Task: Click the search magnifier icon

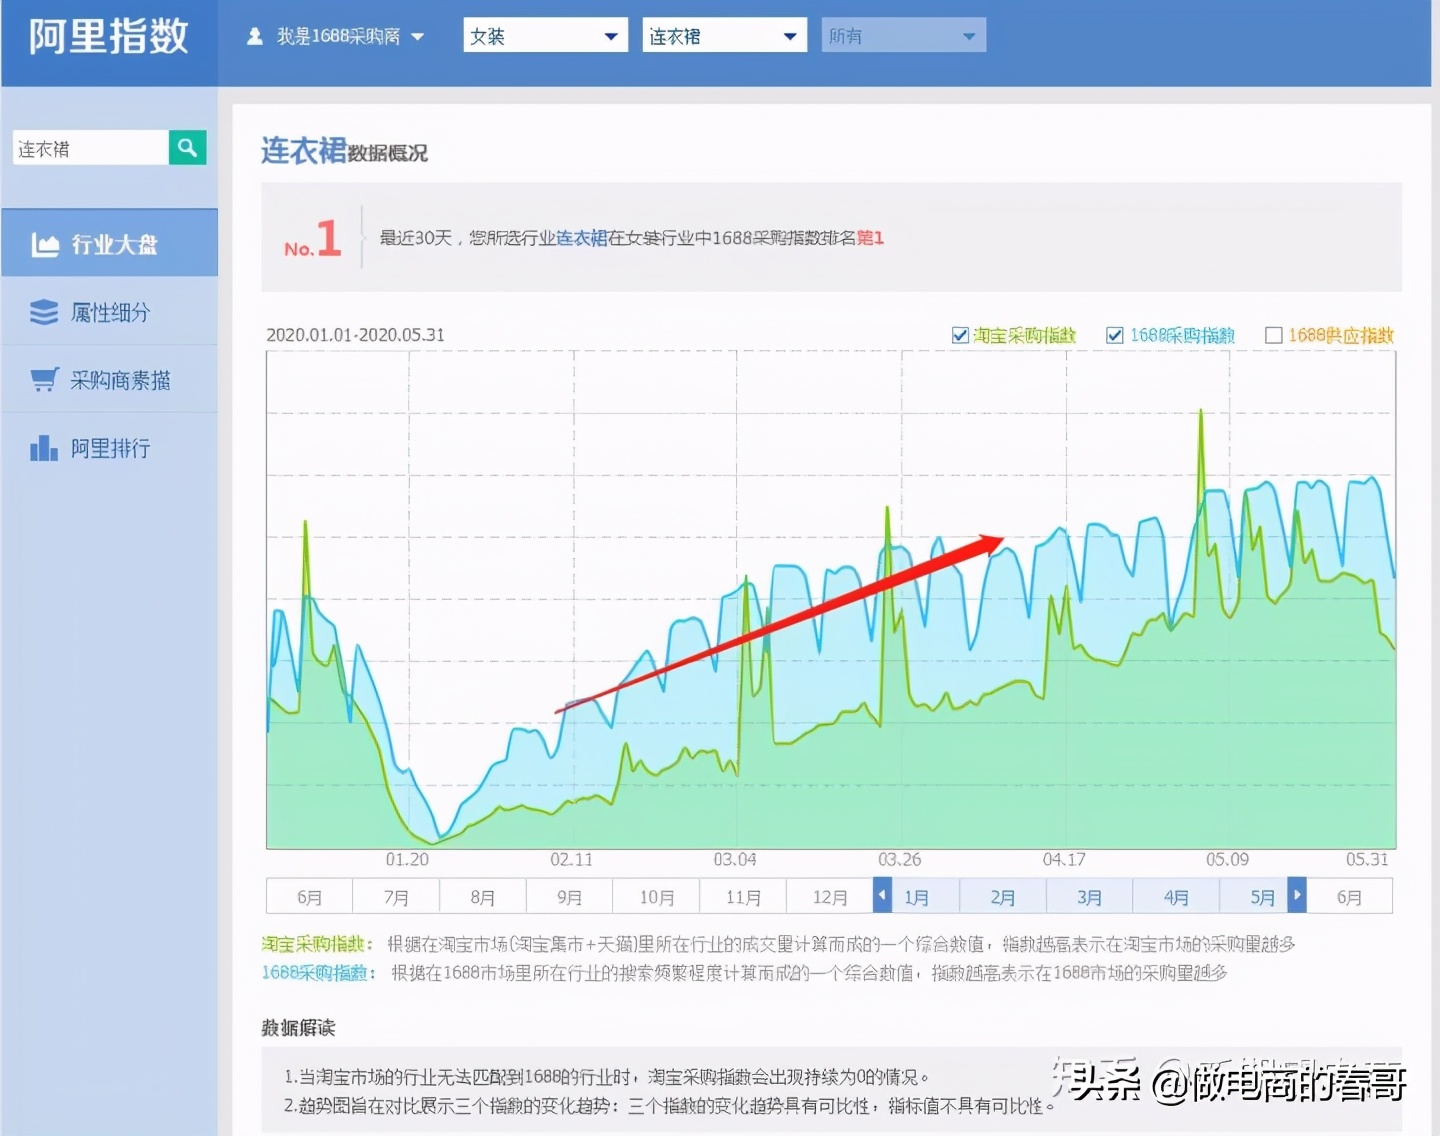Action: click(187, 147)
